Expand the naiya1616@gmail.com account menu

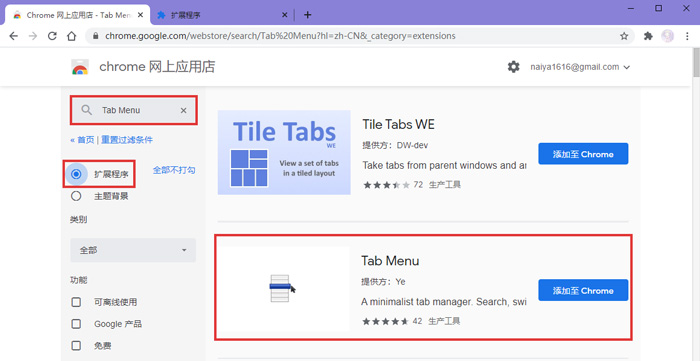click(580, 67)
